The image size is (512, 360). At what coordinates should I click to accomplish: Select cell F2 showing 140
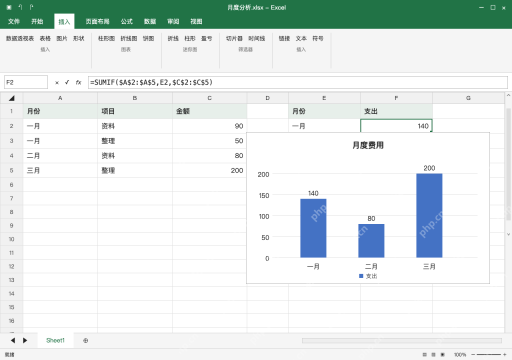tap(396, 126)
